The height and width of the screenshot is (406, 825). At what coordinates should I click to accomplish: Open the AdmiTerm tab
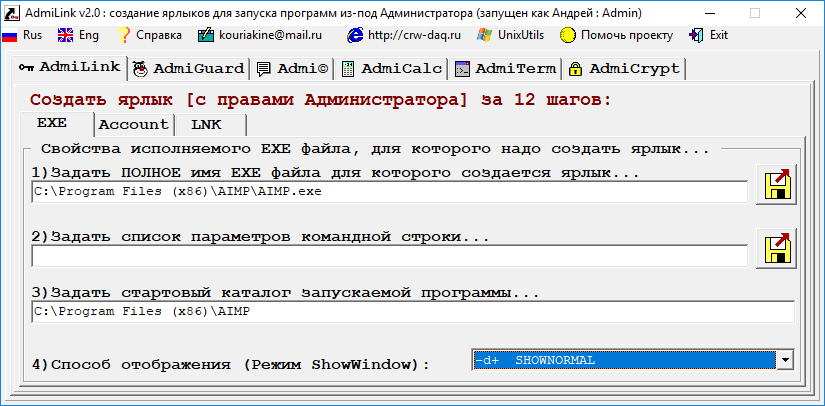click(x=505, y=69)
